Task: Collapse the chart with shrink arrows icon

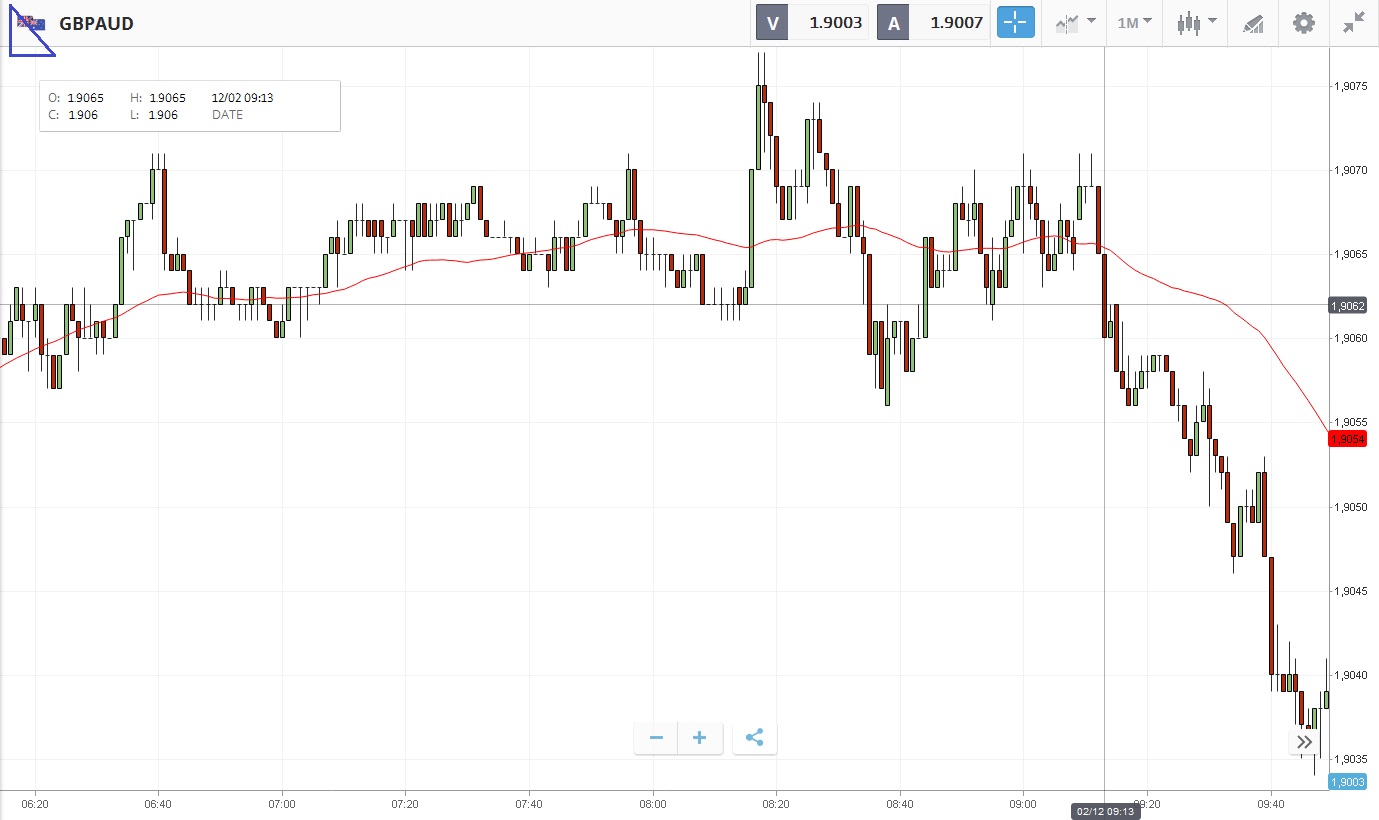Action: 1354,22
